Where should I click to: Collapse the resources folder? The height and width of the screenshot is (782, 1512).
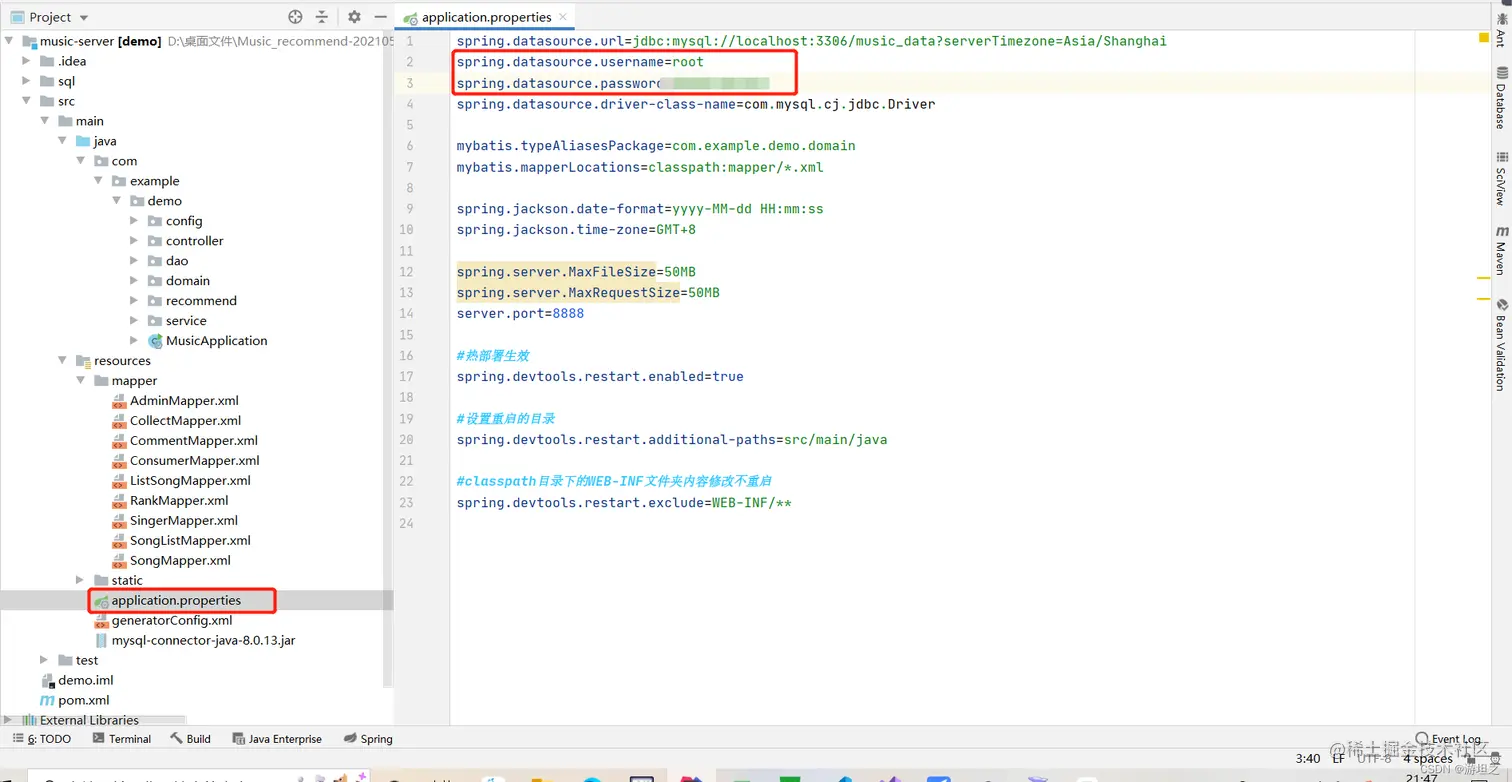tap(63, 361)
